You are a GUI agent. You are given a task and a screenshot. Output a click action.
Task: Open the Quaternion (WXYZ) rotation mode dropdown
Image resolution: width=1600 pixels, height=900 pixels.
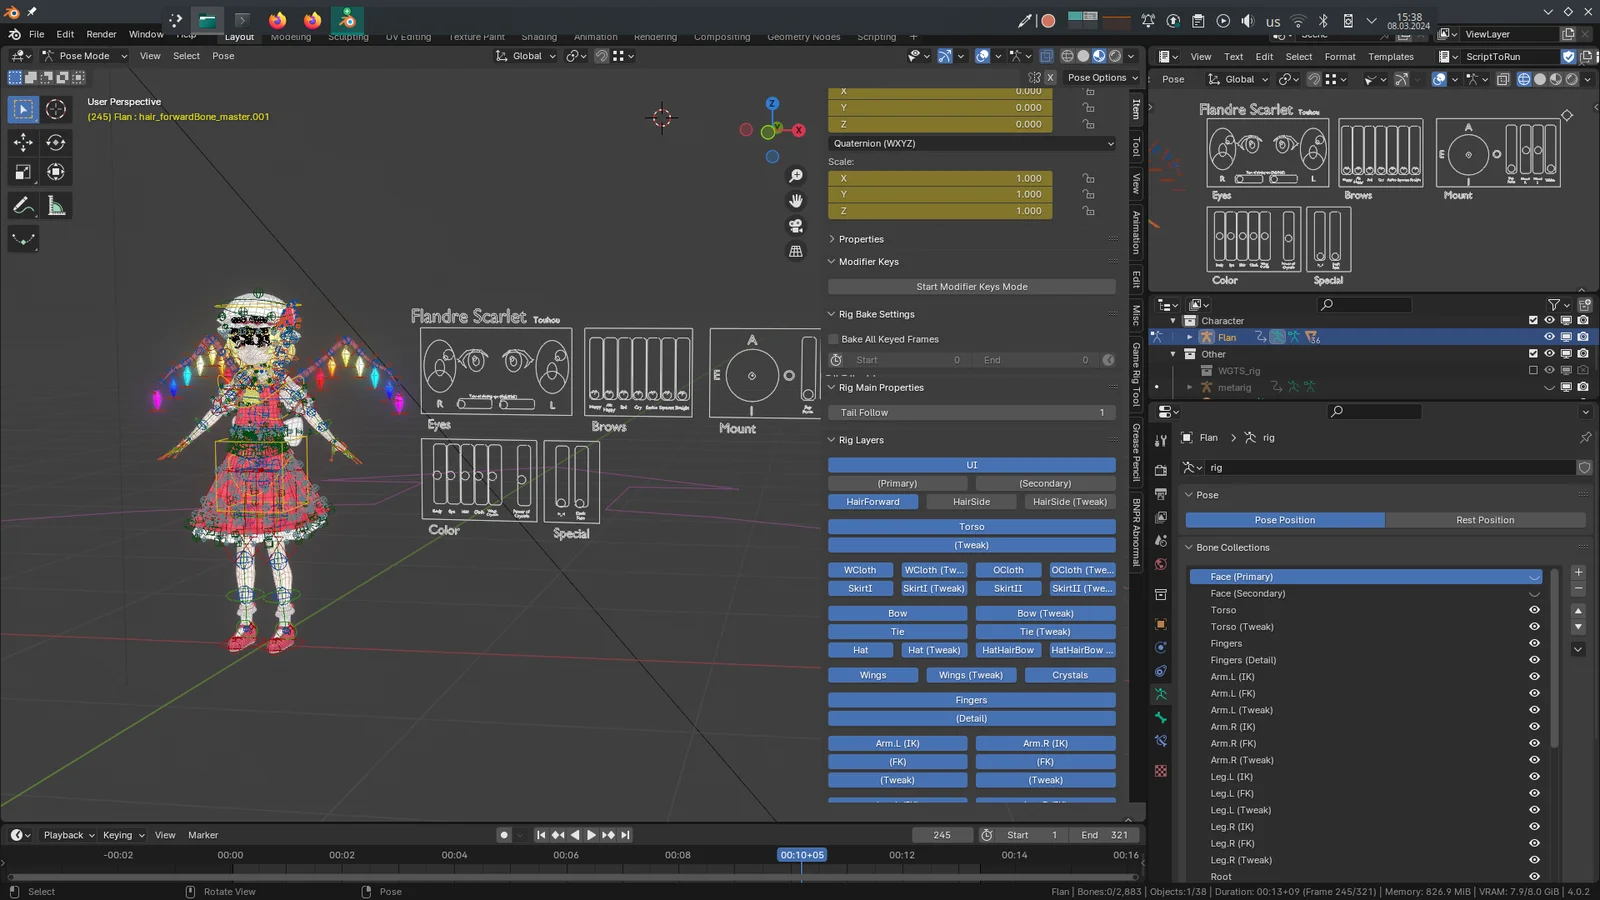click(x=971, y=143)
